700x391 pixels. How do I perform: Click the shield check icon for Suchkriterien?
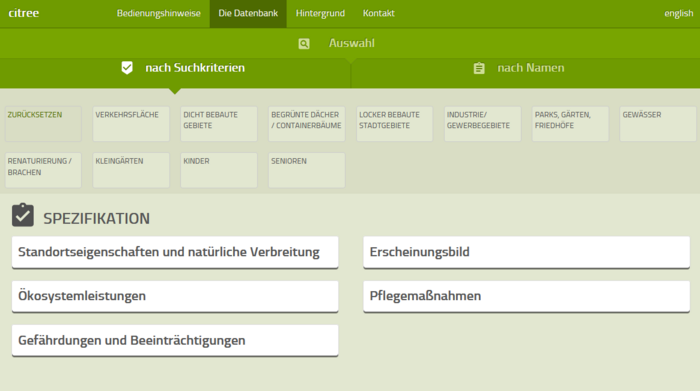[x=127, y=68]
